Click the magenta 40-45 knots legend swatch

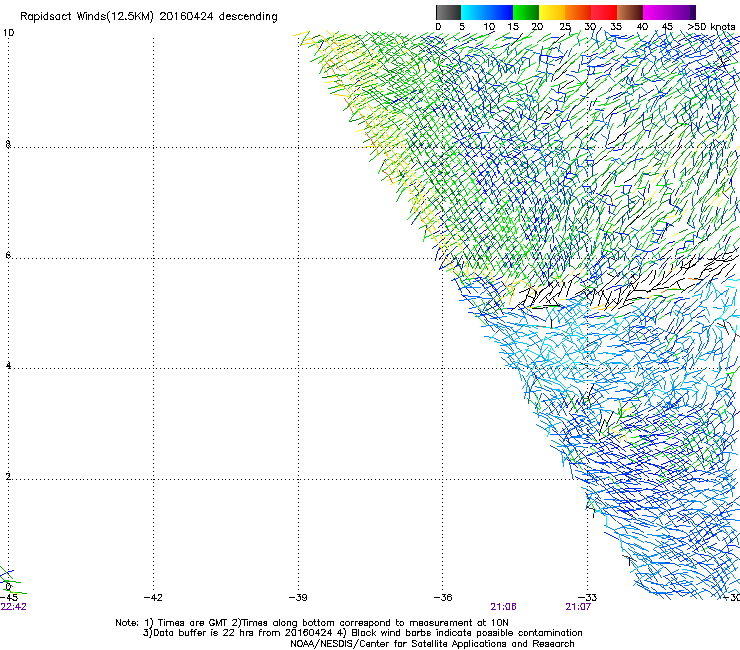click(x=656, y=12)
